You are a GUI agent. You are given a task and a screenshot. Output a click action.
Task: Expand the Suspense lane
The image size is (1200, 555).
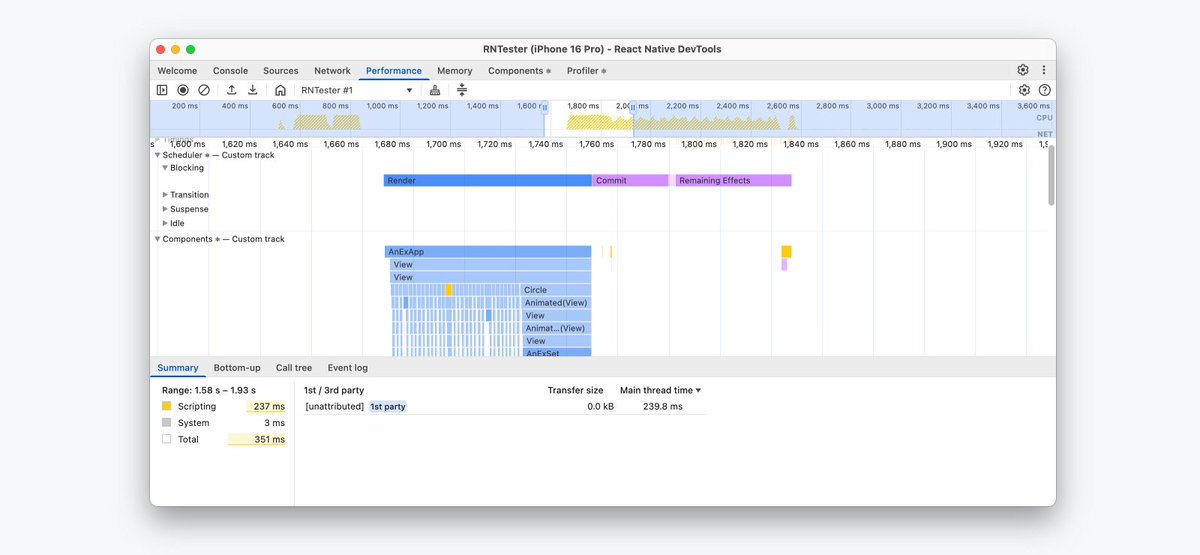click(x=165, y=209)
